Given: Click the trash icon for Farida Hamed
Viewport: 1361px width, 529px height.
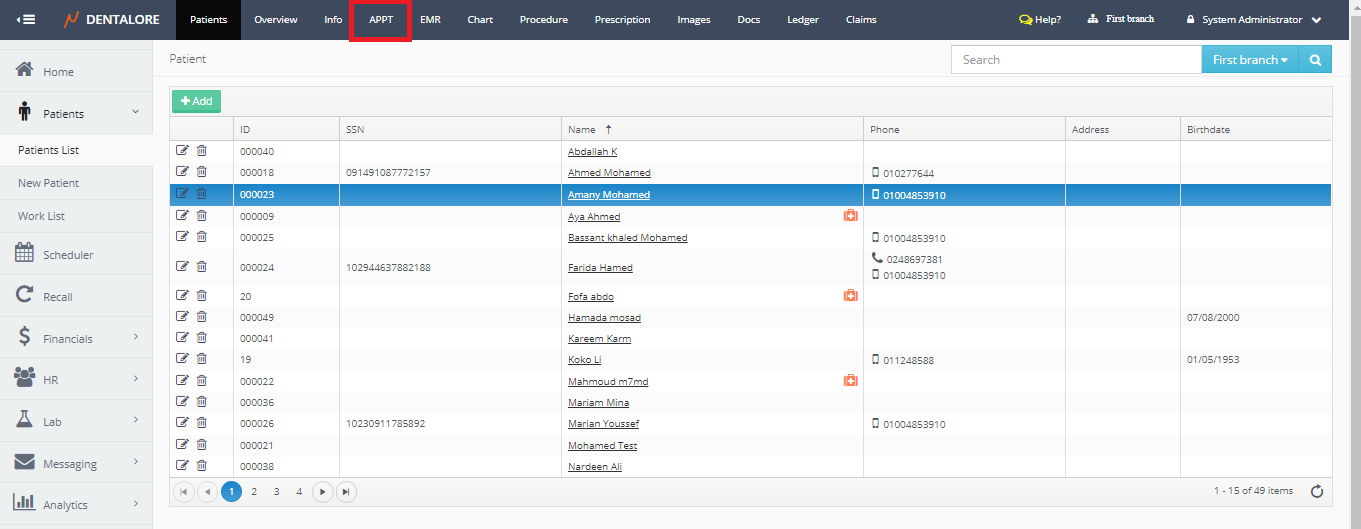Looking at the screenshot, I should pos(201,267).
